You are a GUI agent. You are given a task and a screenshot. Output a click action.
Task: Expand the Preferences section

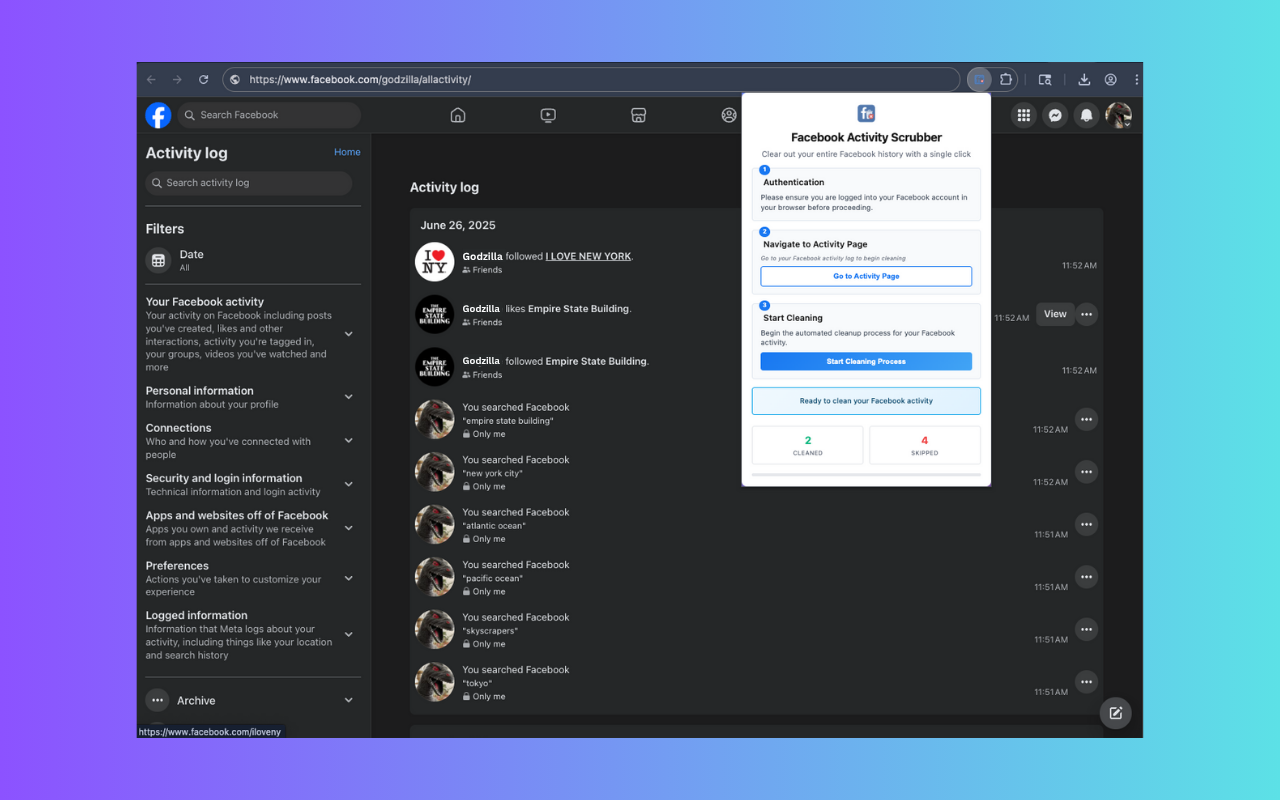(349, 578)
